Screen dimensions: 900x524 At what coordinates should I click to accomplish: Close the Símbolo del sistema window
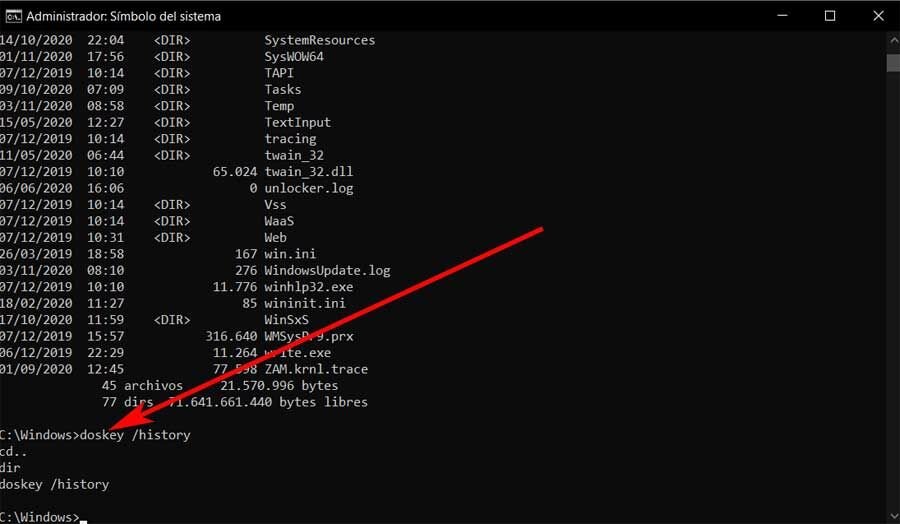(x=878, y=16)
